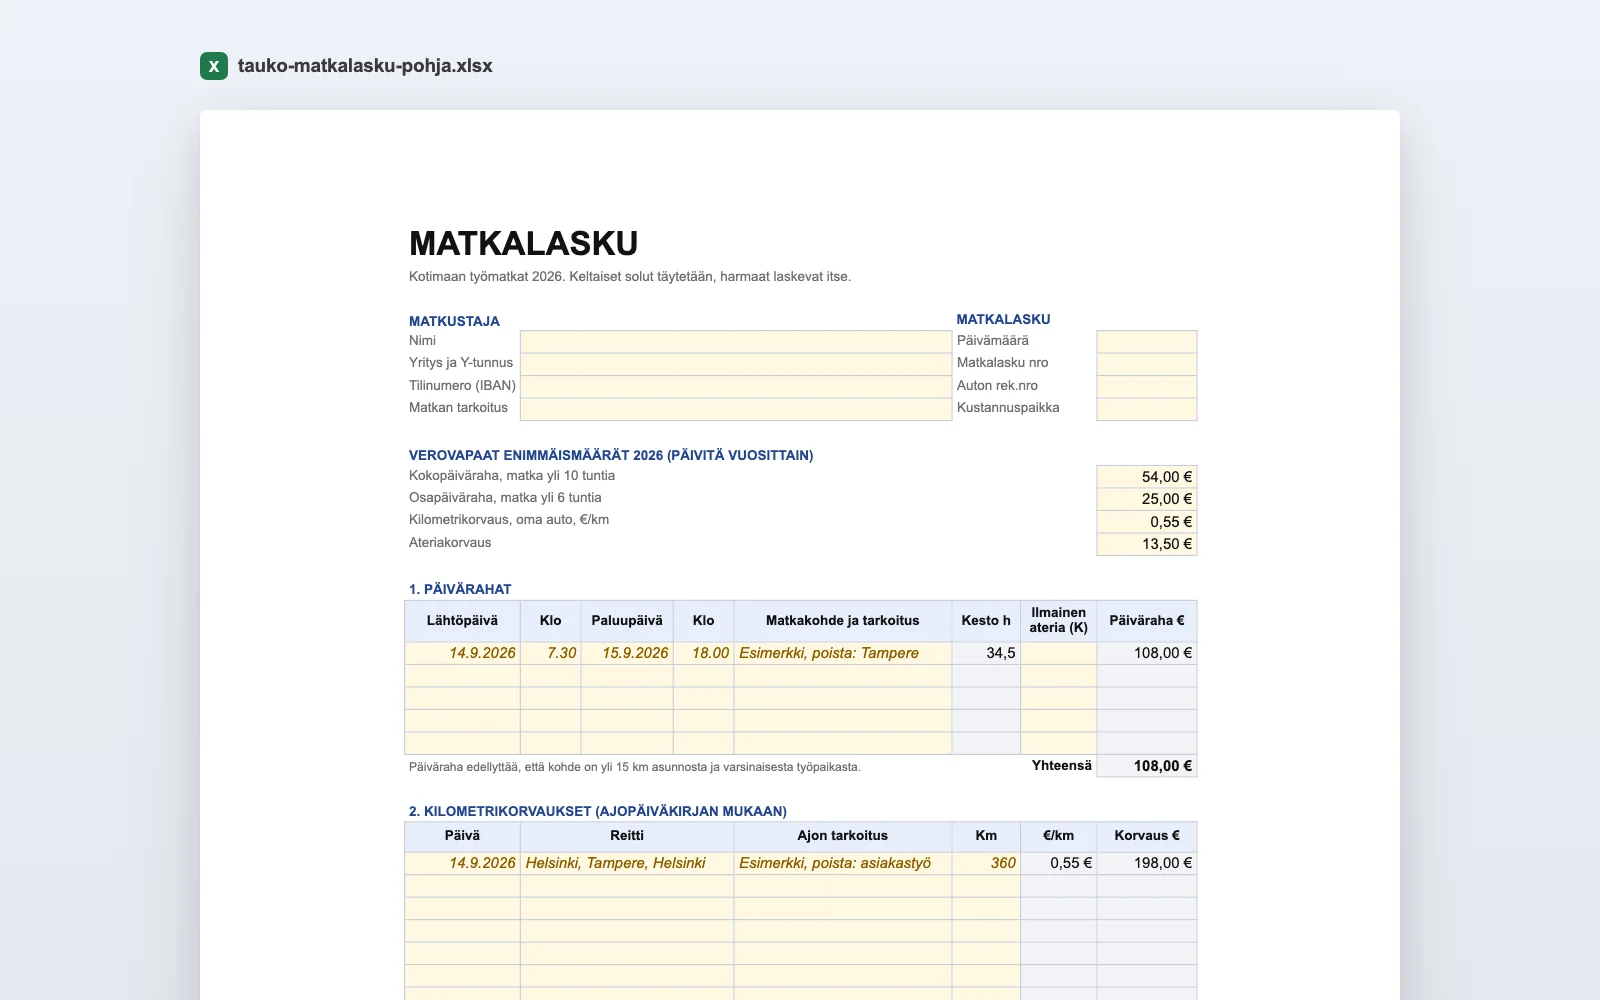
Task: Click the €/km column header
Action: (x=1058, y=836)
